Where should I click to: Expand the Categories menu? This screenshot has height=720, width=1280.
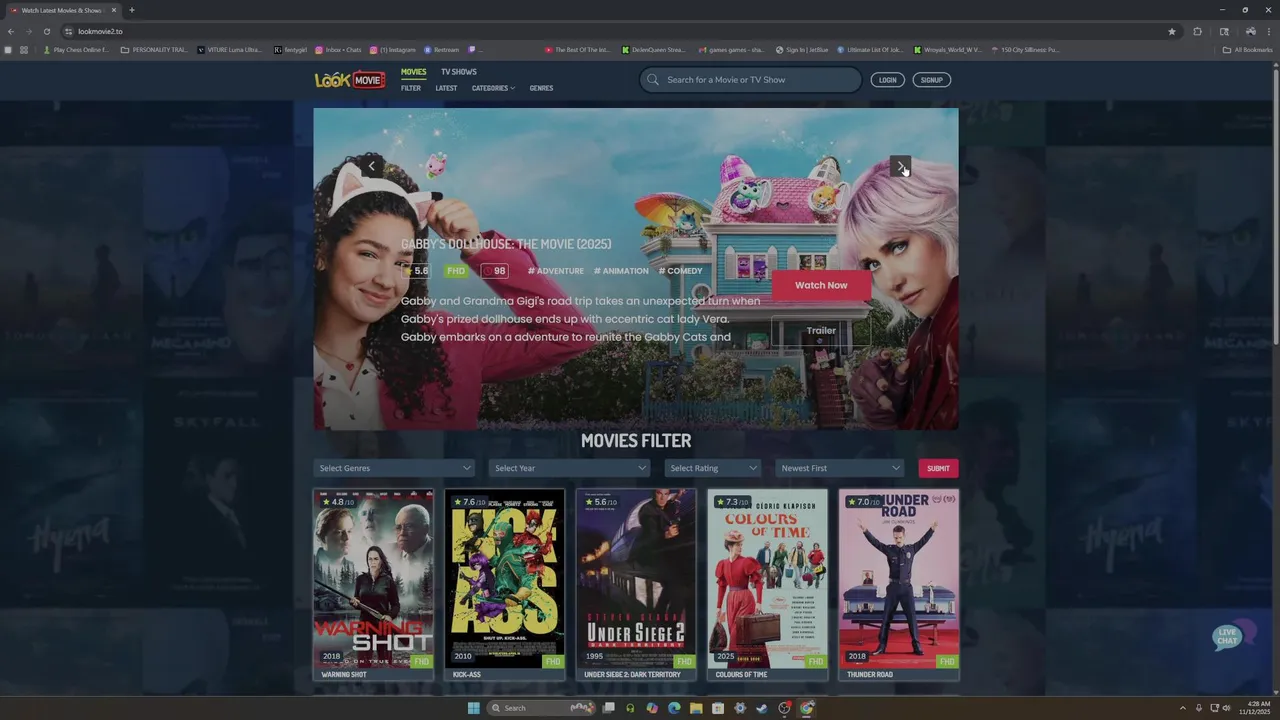point(493,88)
